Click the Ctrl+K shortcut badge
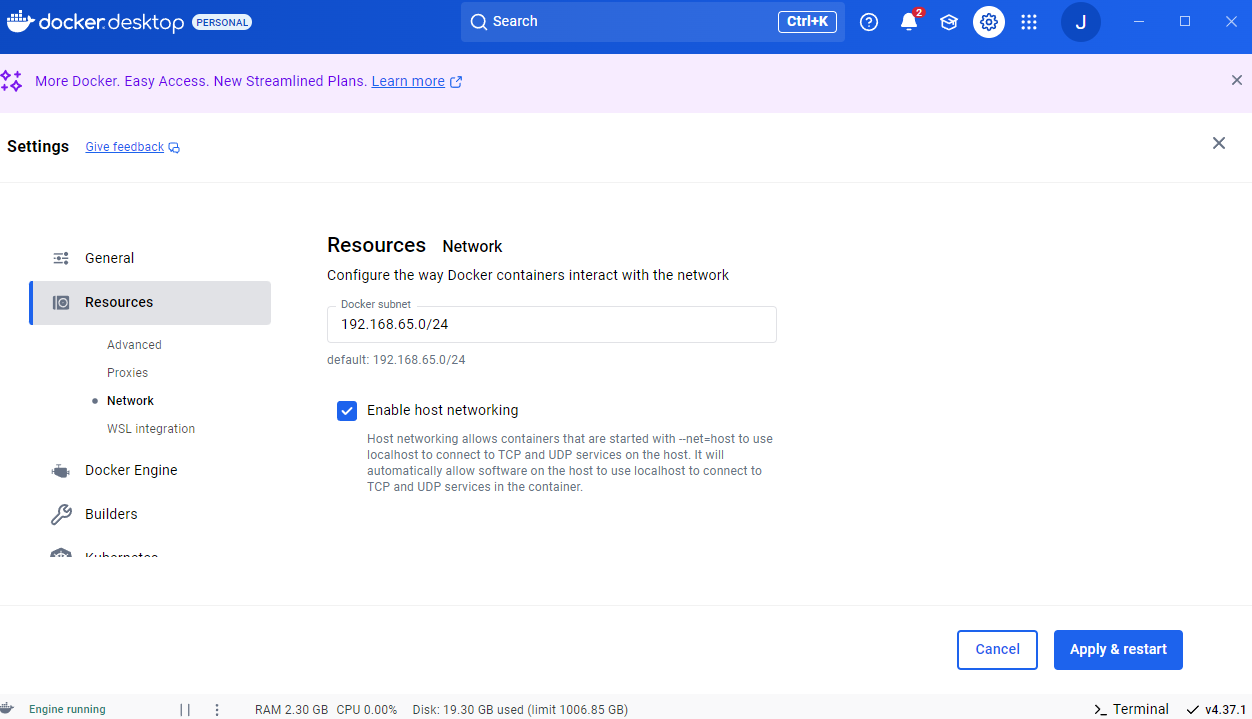The image size is (1252, 719). 807,22
